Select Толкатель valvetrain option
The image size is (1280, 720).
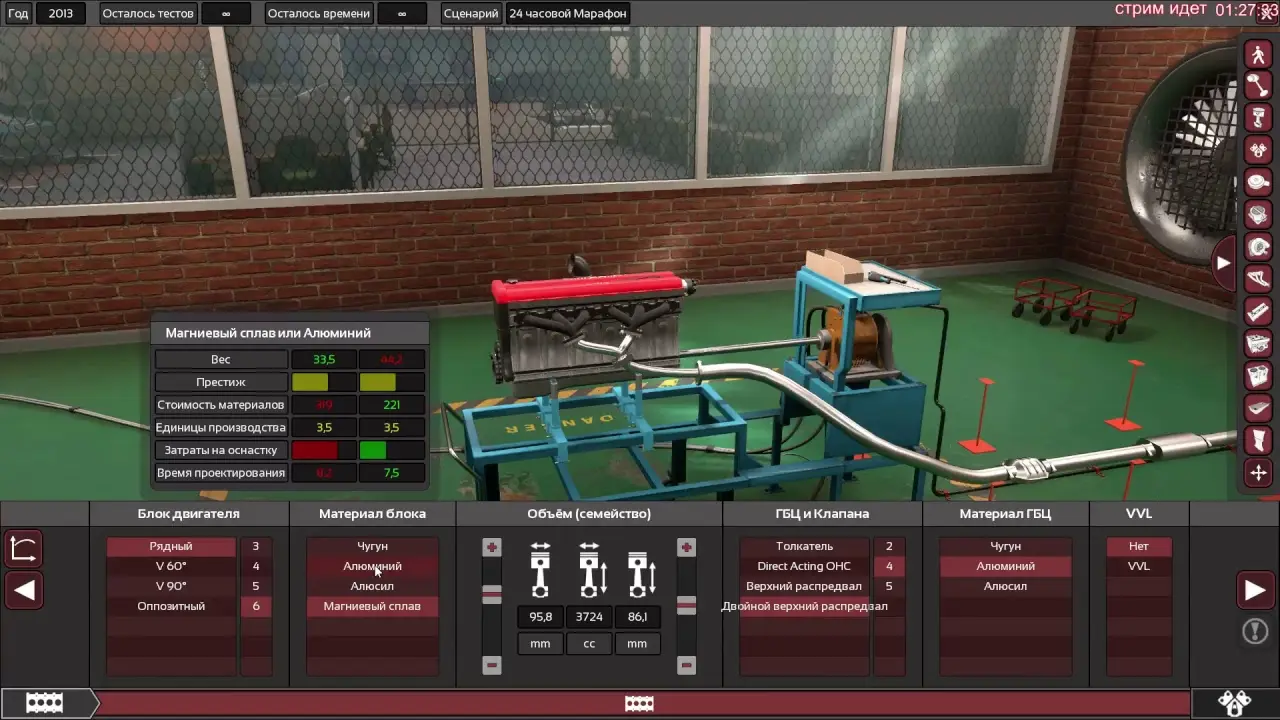pos(805,546)
